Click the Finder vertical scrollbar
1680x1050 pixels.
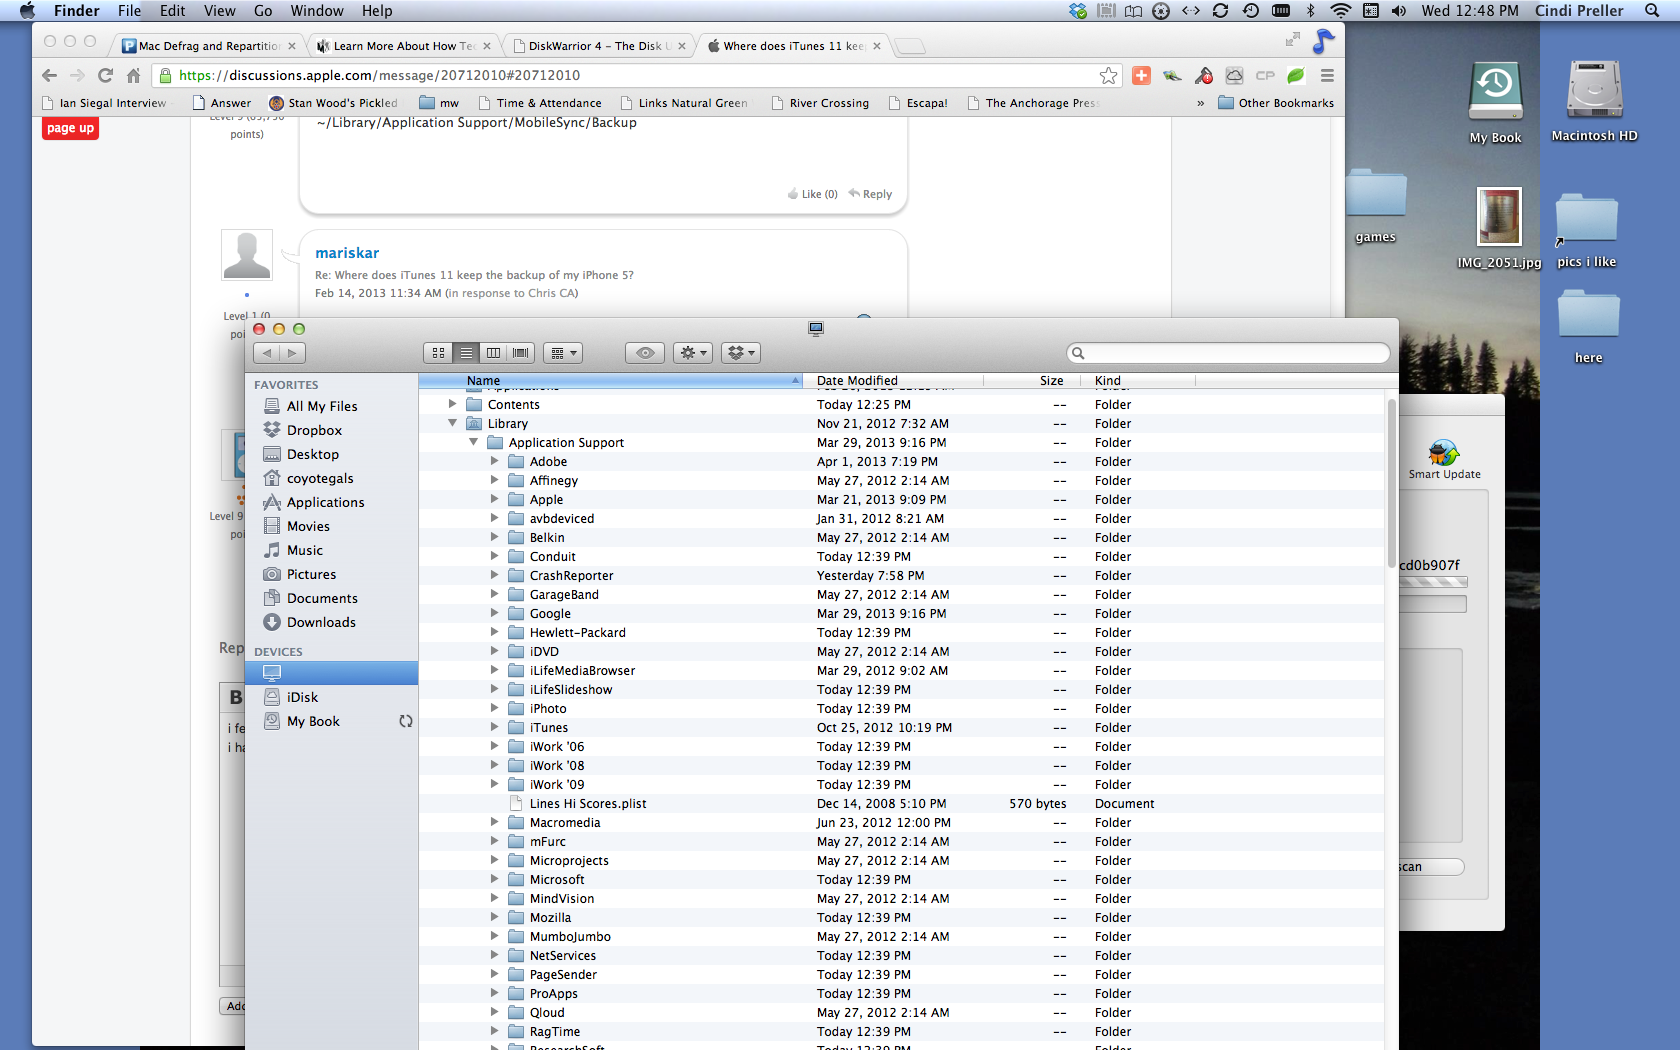click(x=1391, y=484)
